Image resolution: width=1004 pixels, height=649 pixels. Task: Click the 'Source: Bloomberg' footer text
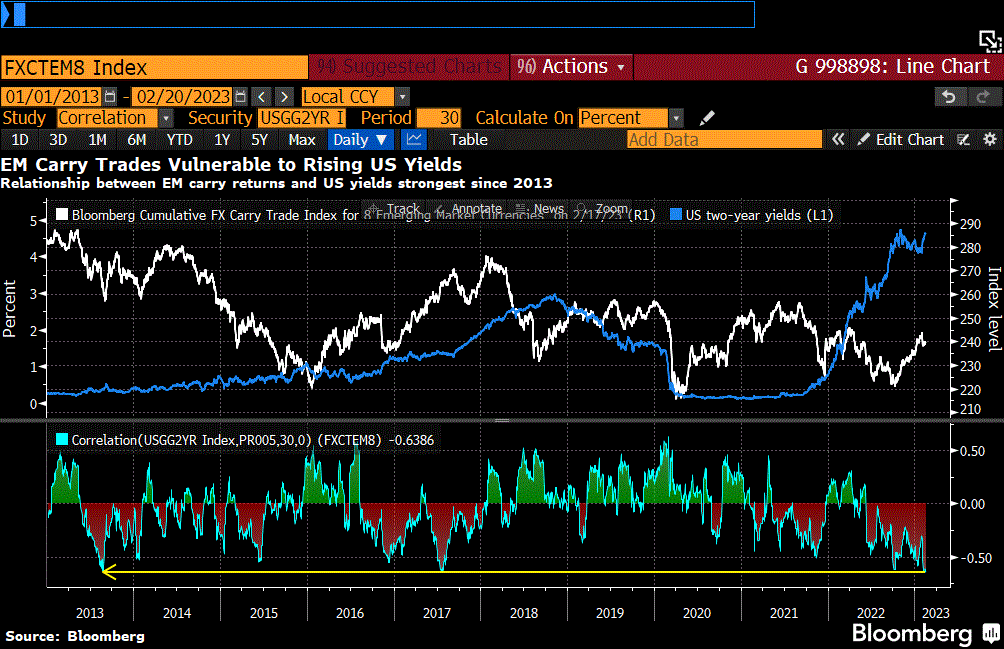(x=75, y=636)
